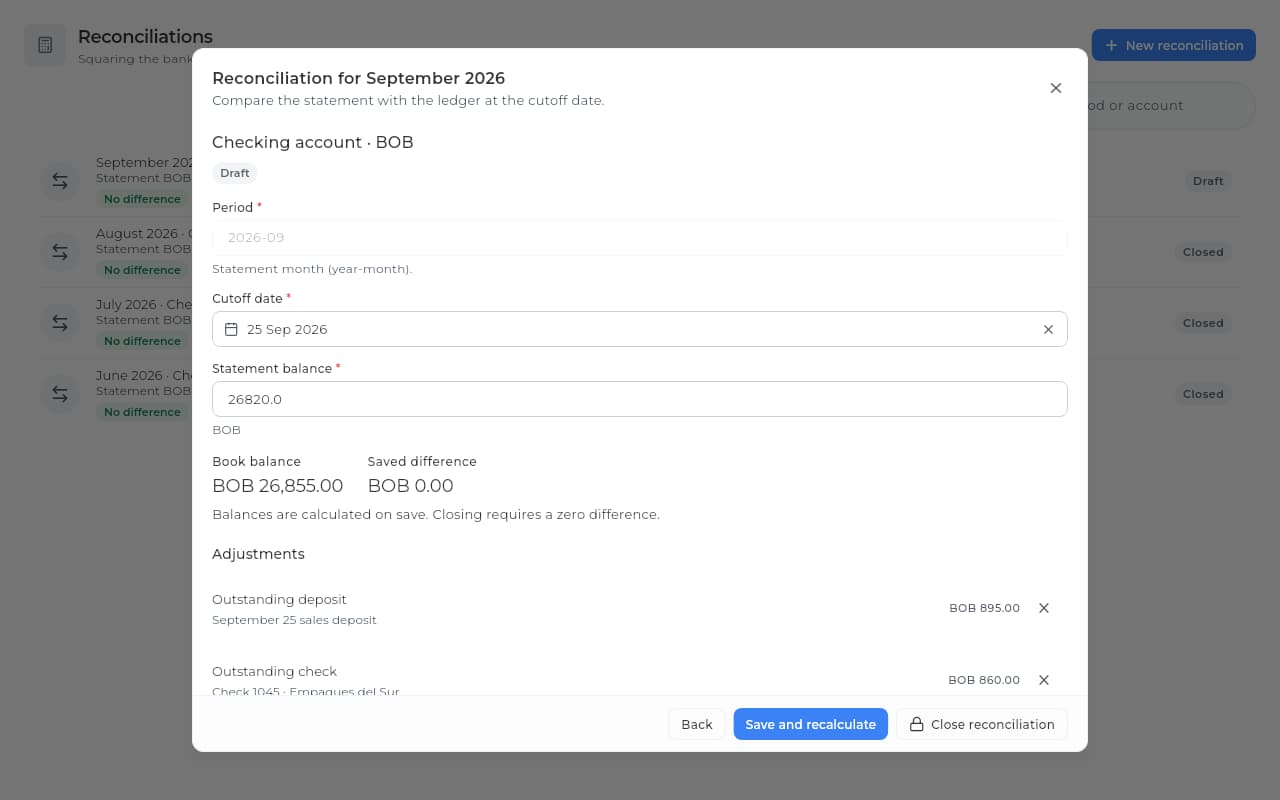
Task: Click the July 2026 No difference badge
Action: pyautogui.click(x=142, y=341)
